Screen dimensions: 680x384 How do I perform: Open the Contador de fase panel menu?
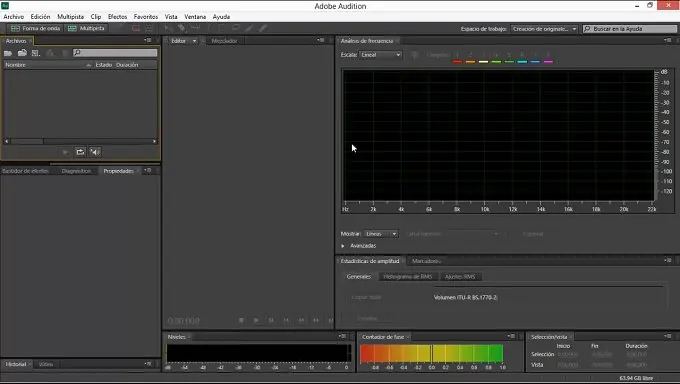511,336
